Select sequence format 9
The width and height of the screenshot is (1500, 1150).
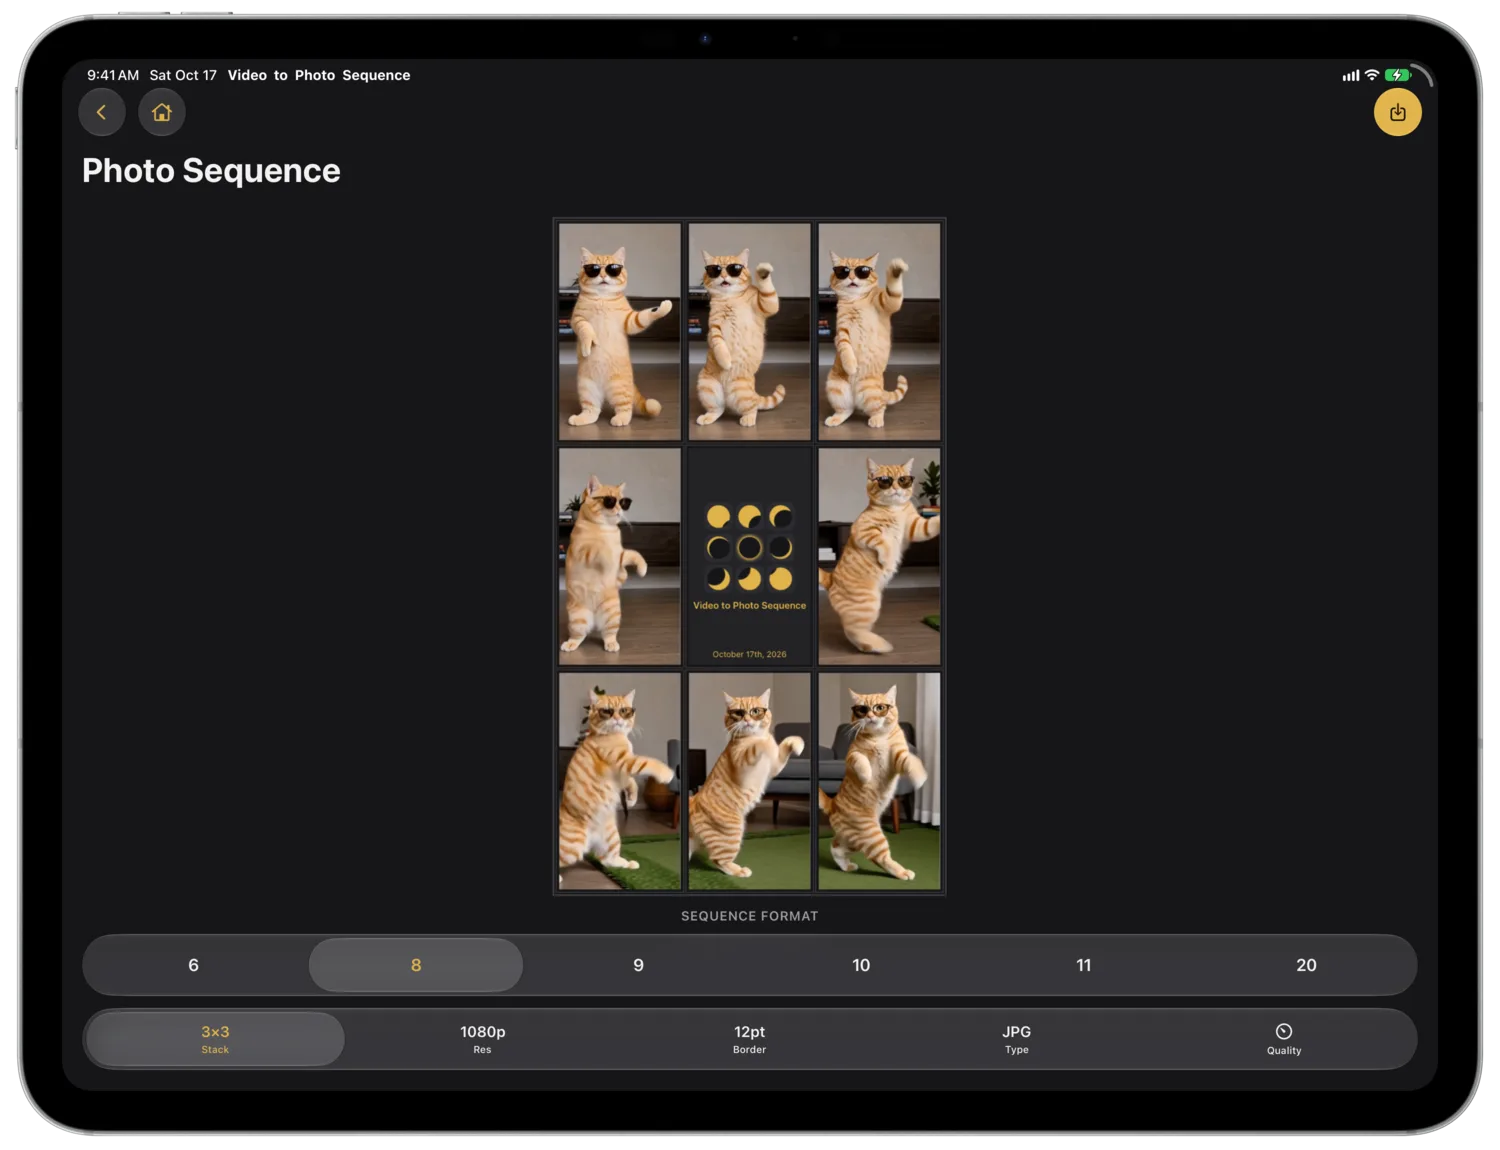[x=638, y=965]
